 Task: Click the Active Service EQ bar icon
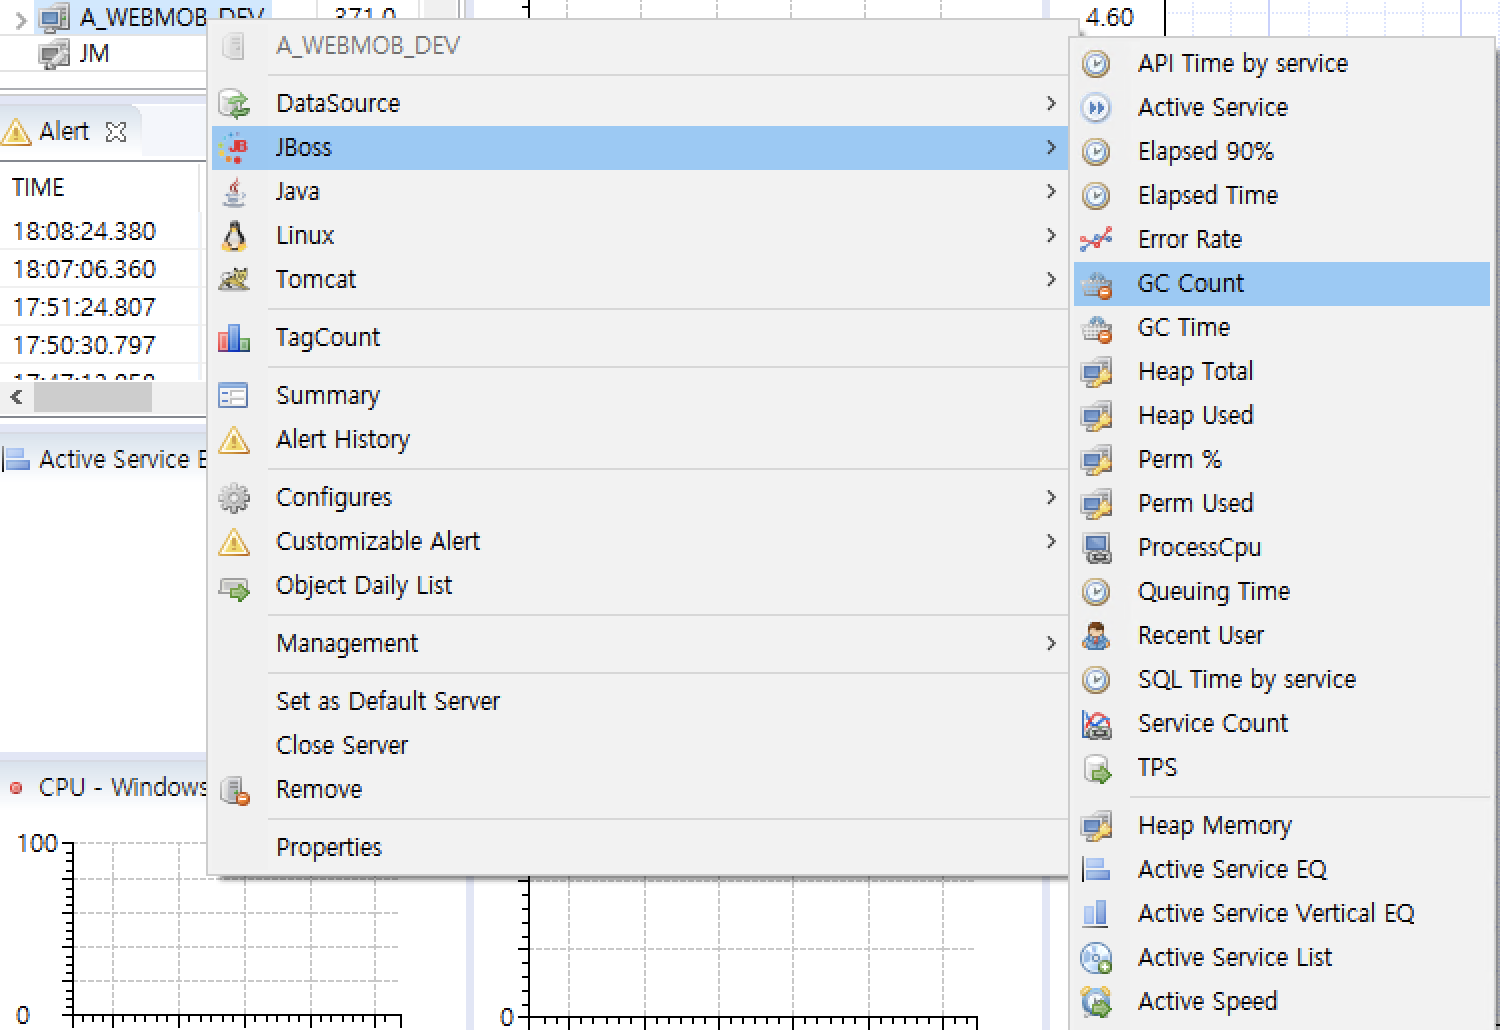click(1096, 869)
